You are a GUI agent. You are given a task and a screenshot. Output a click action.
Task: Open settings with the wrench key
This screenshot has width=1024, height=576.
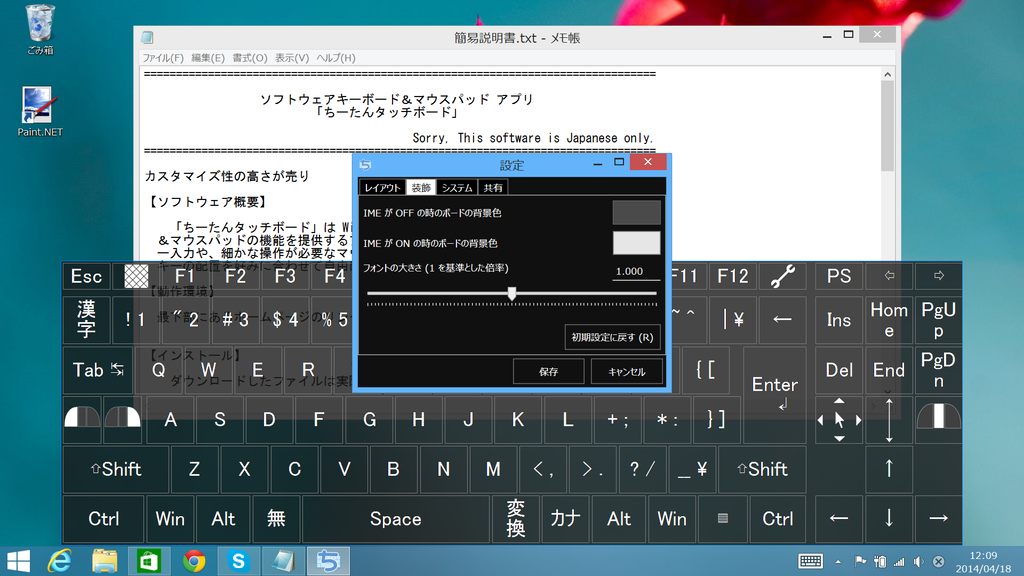coord(782,276)
